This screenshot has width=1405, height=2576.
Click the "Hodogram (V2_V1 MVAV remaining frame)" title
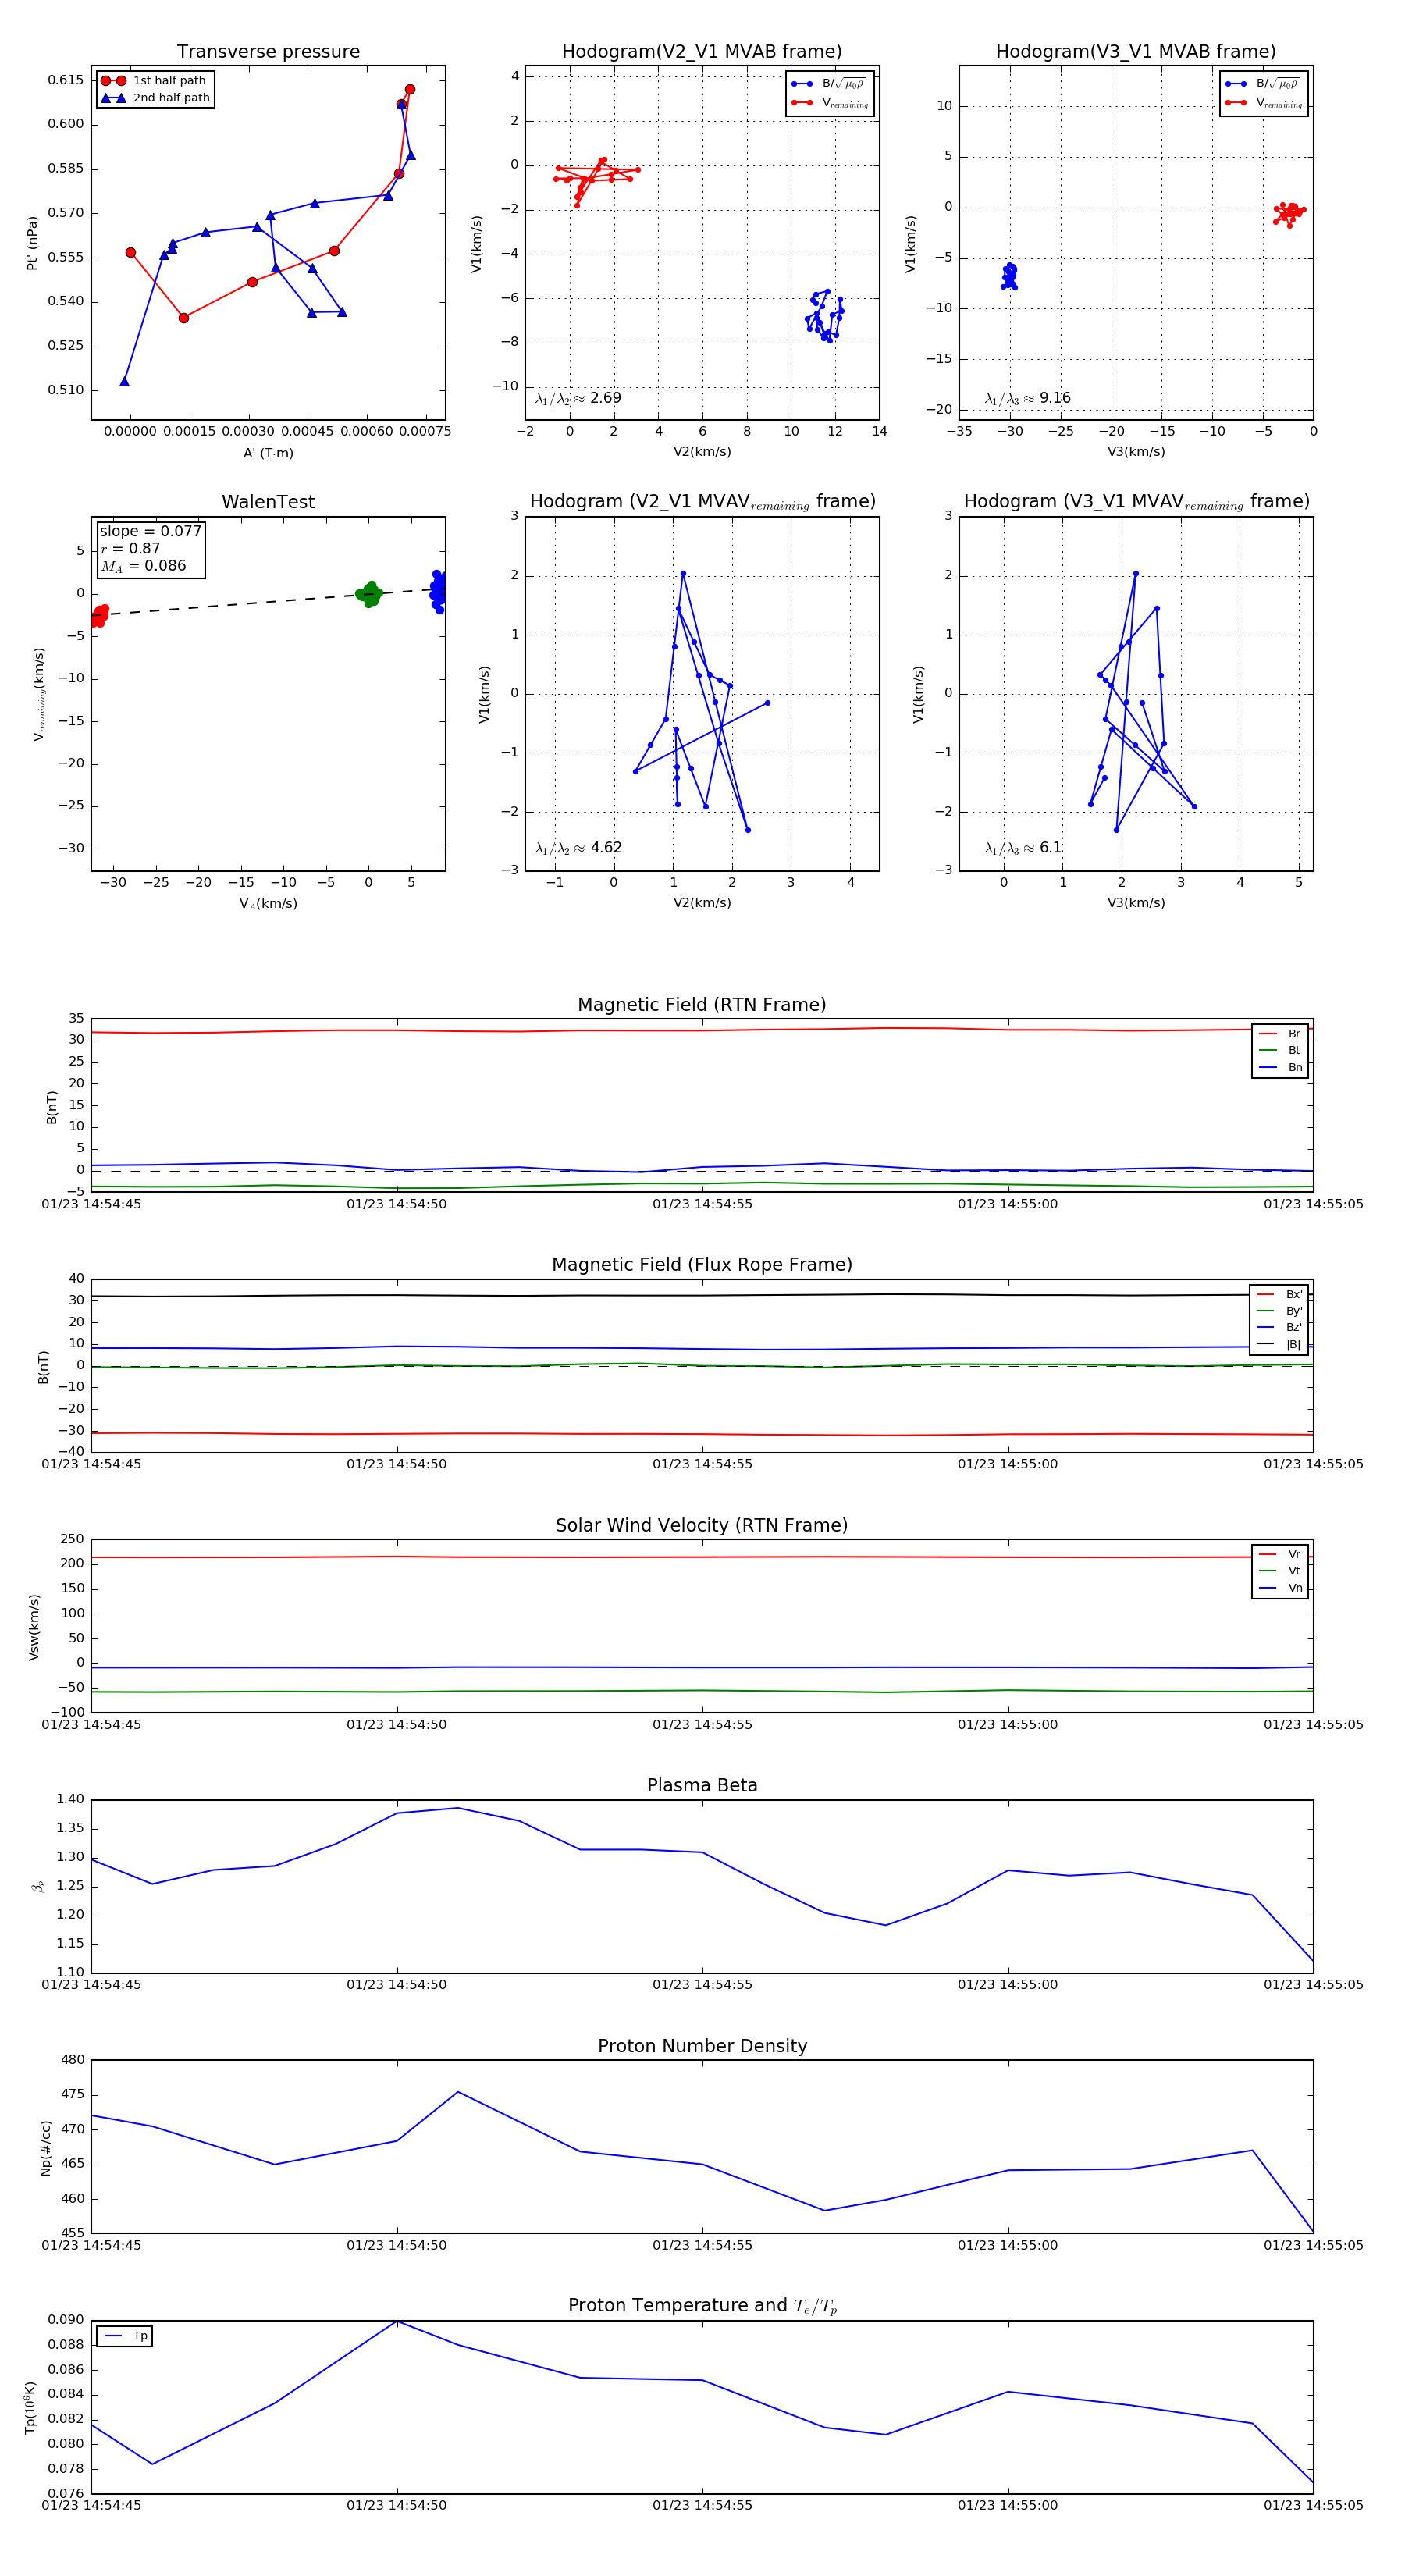coord(702,502)
